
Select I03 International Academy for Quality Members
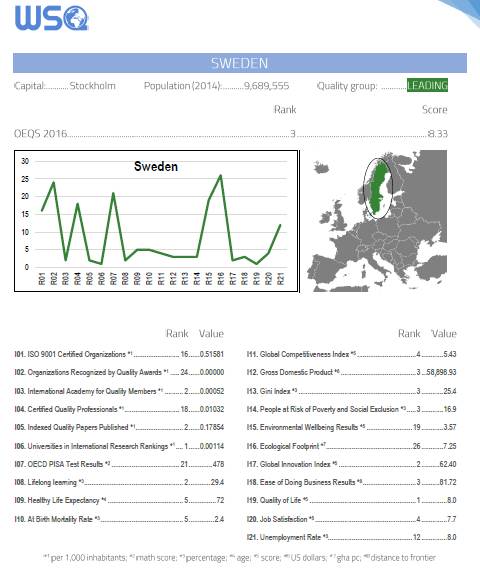click(x=119, y=391)
